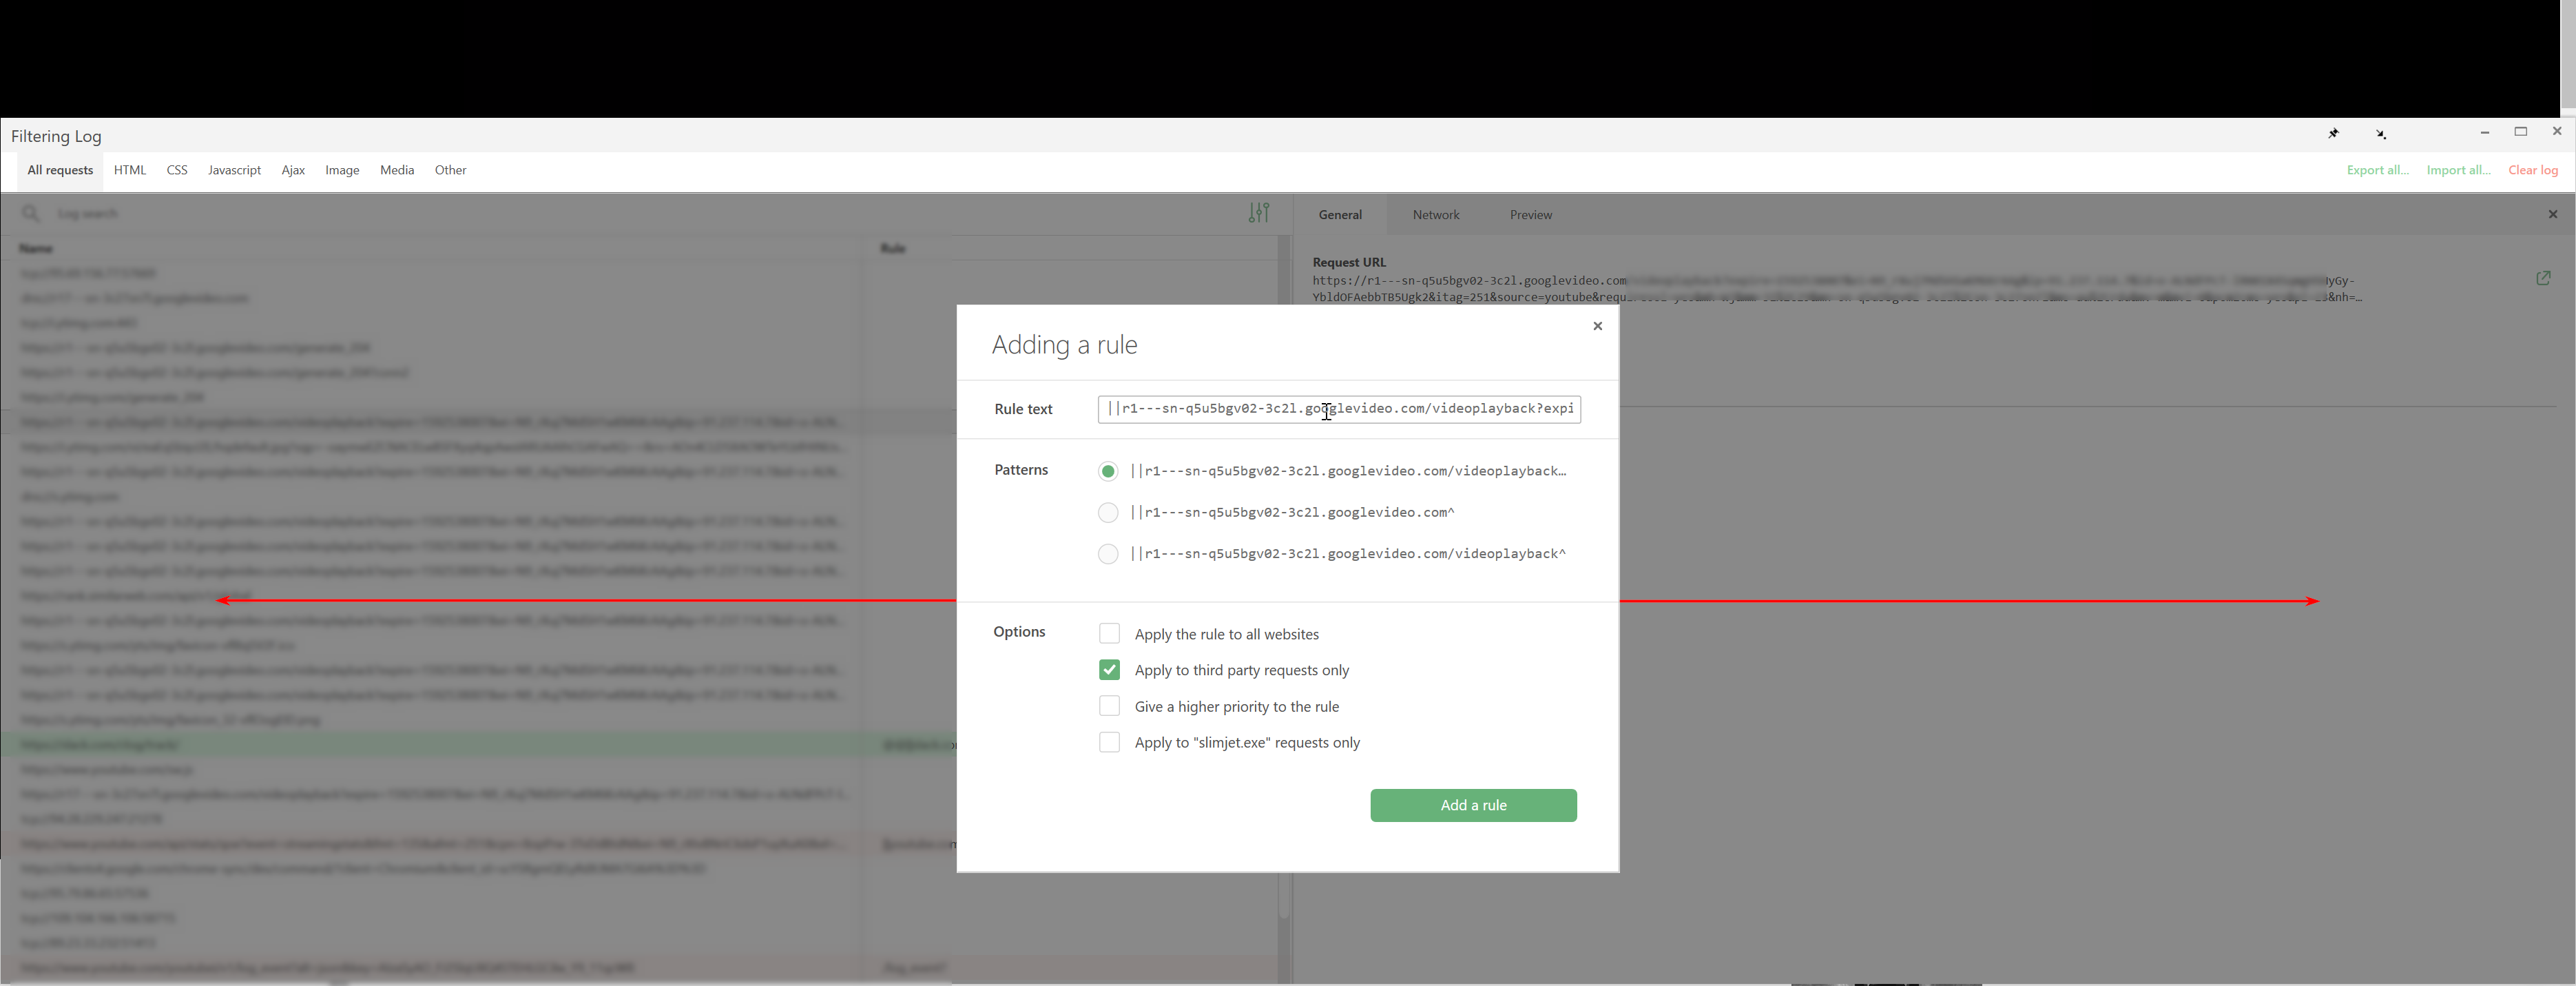Click the search magnifier icon

point(31,214)
